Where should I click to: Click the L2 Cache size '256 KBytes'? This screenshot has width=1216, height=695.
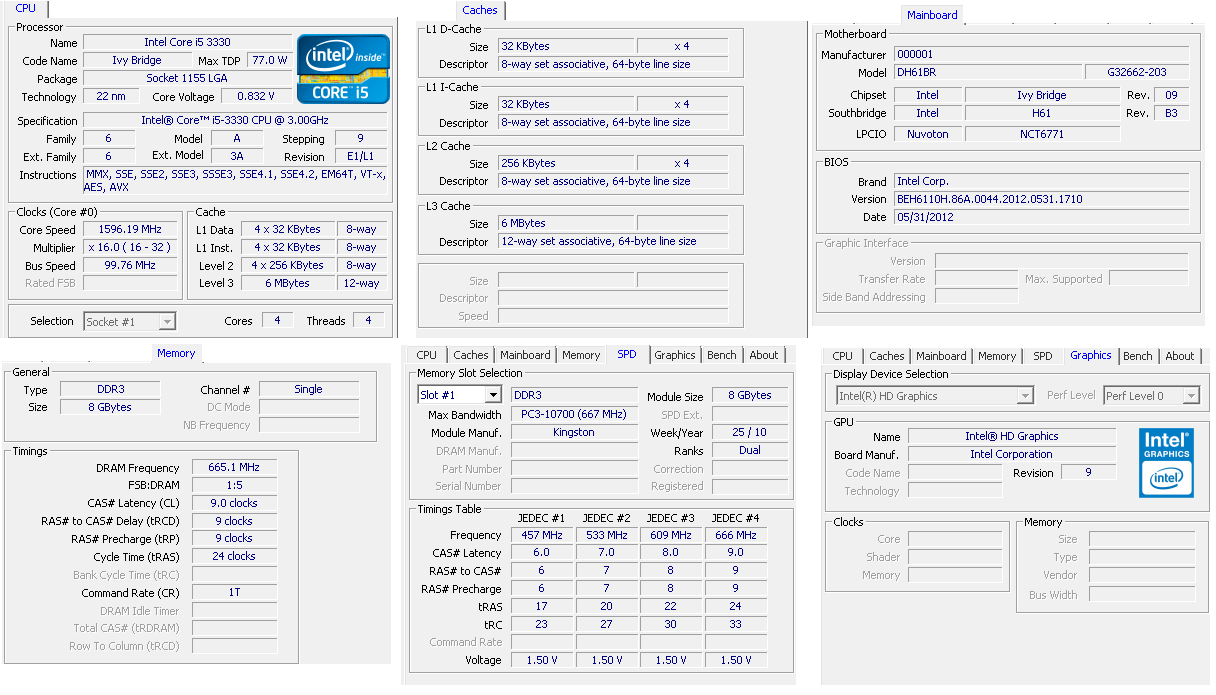coord(565,163)
